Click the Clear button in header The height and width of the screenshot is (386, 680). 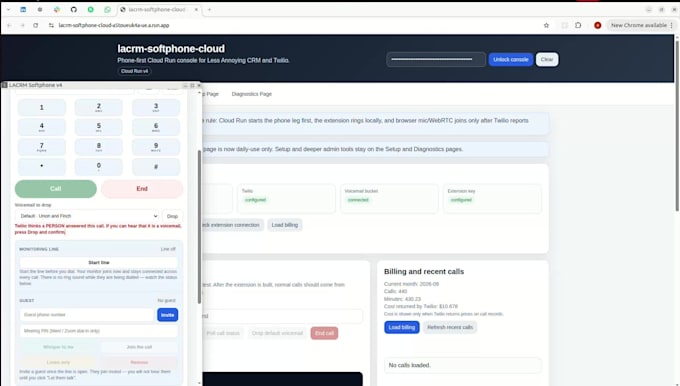point(547,59)
